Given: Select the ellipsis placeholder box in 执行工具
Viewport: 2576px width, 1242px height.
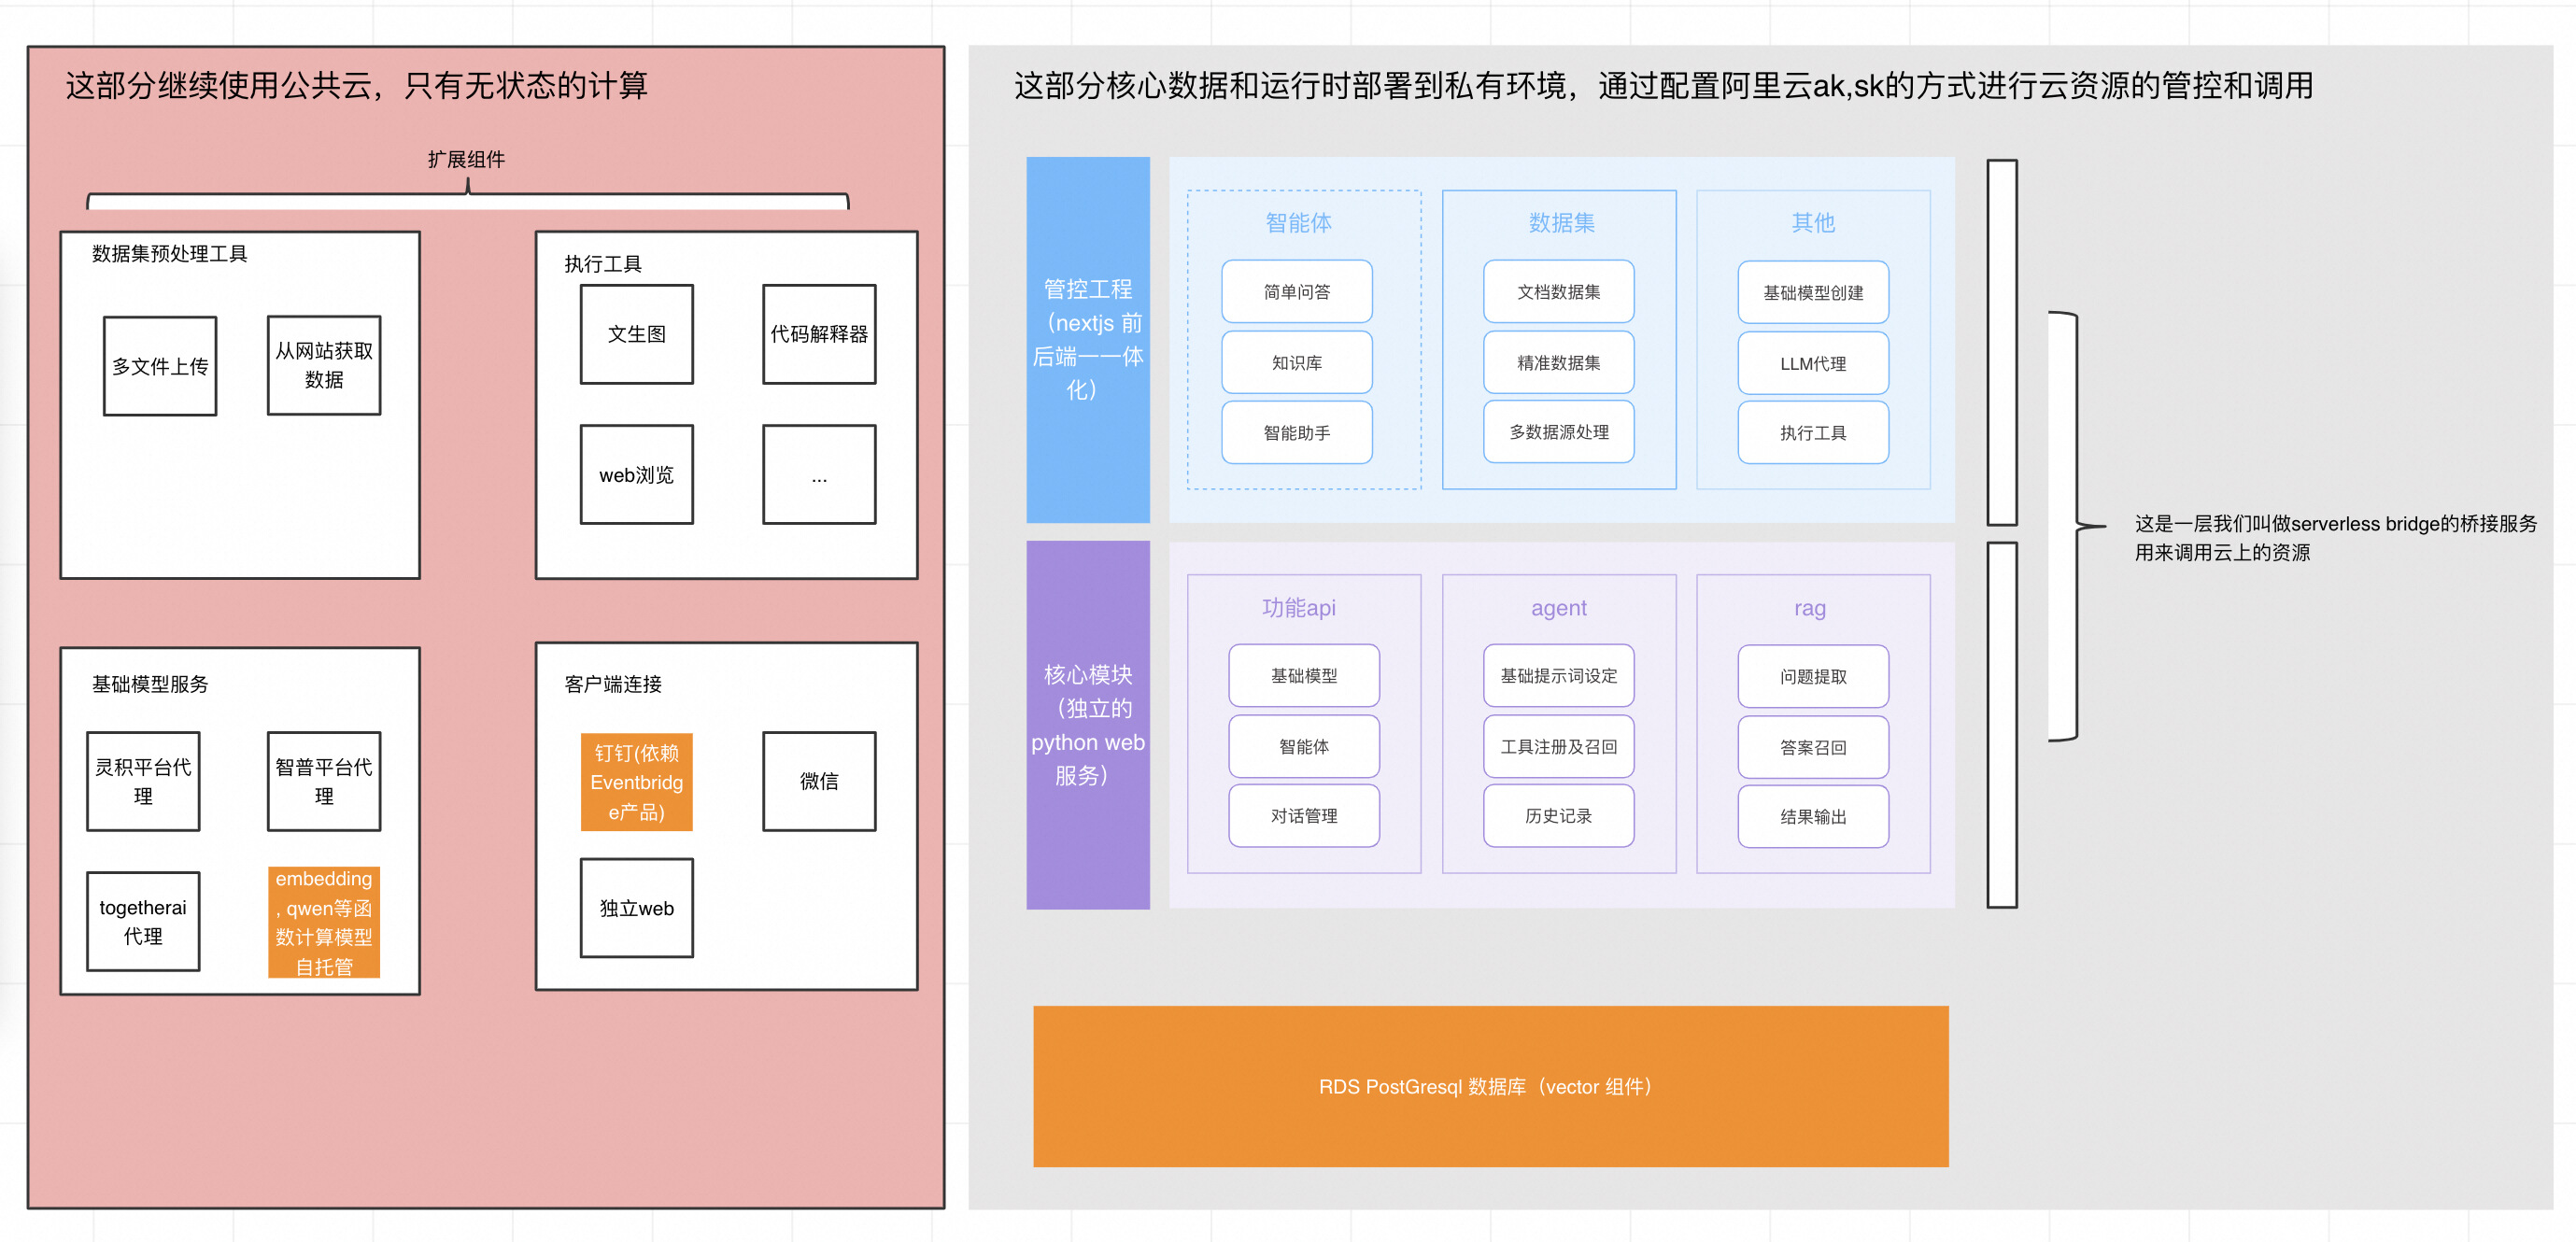Looking at the screenshot, I should pos(819,474).
